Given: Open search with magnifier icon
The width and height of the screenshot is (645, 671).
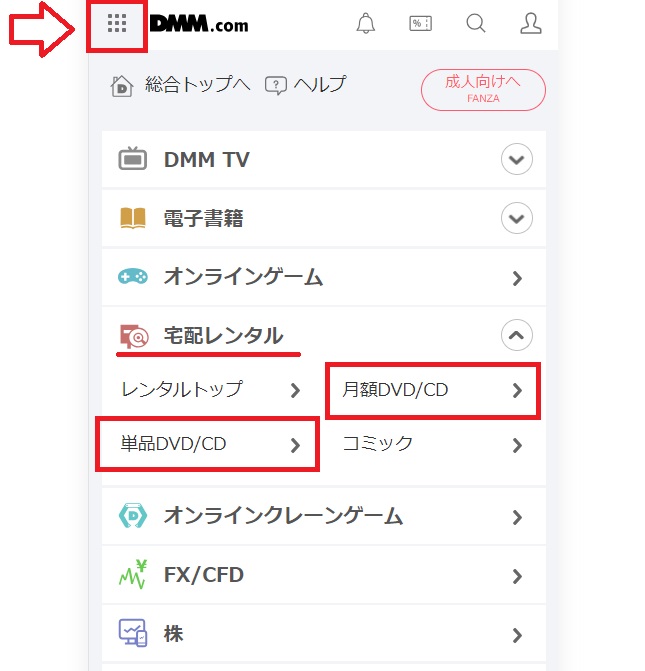Looking at the screenshot, I should [x=476, y=23].
